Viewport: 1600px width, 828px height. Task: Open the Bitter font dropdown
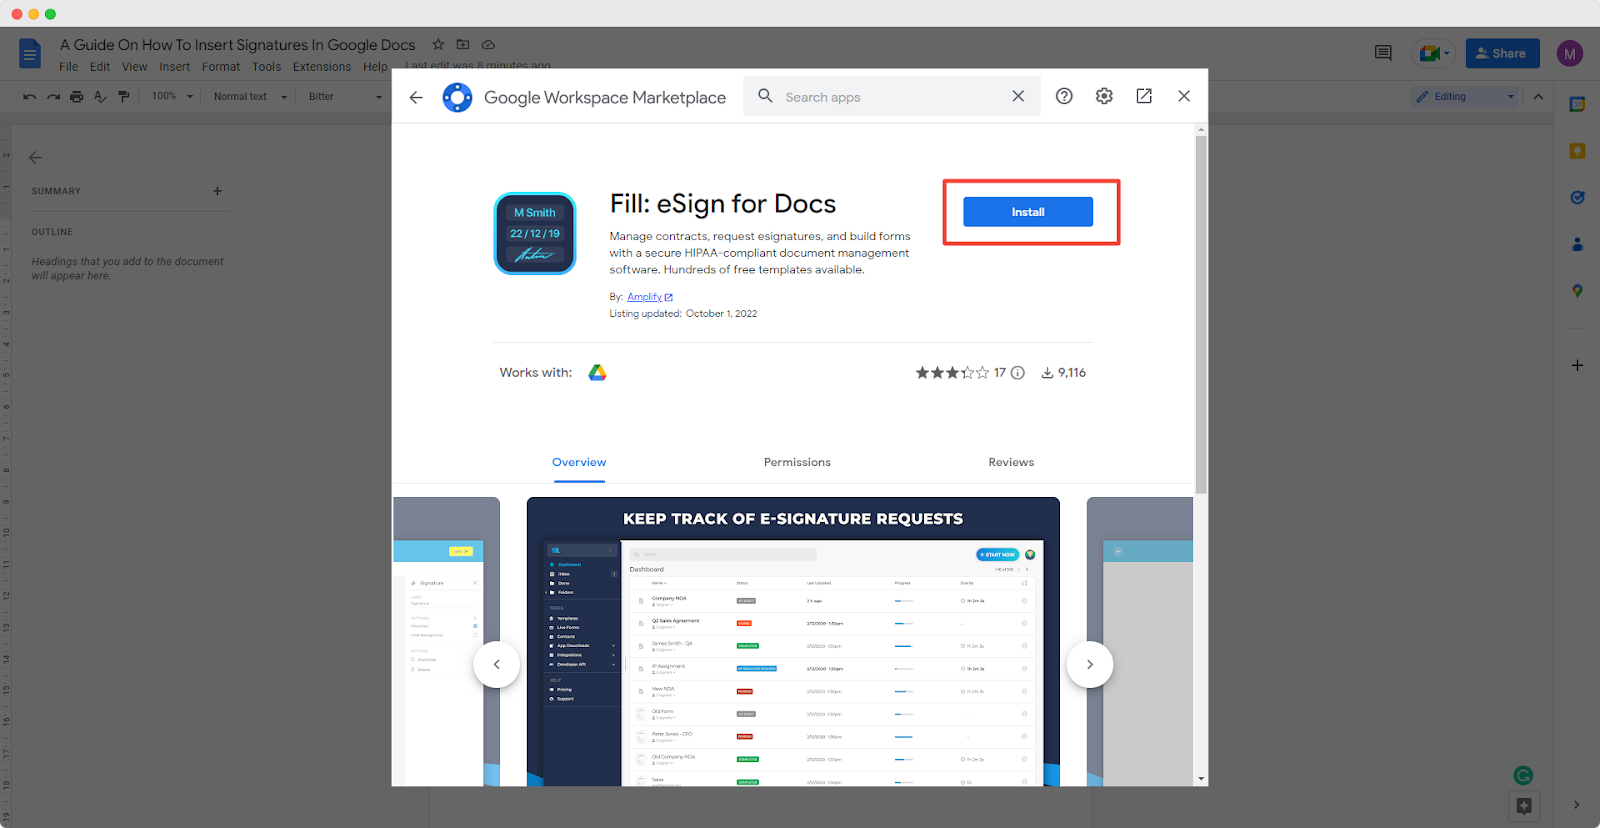tap(345, 97)
